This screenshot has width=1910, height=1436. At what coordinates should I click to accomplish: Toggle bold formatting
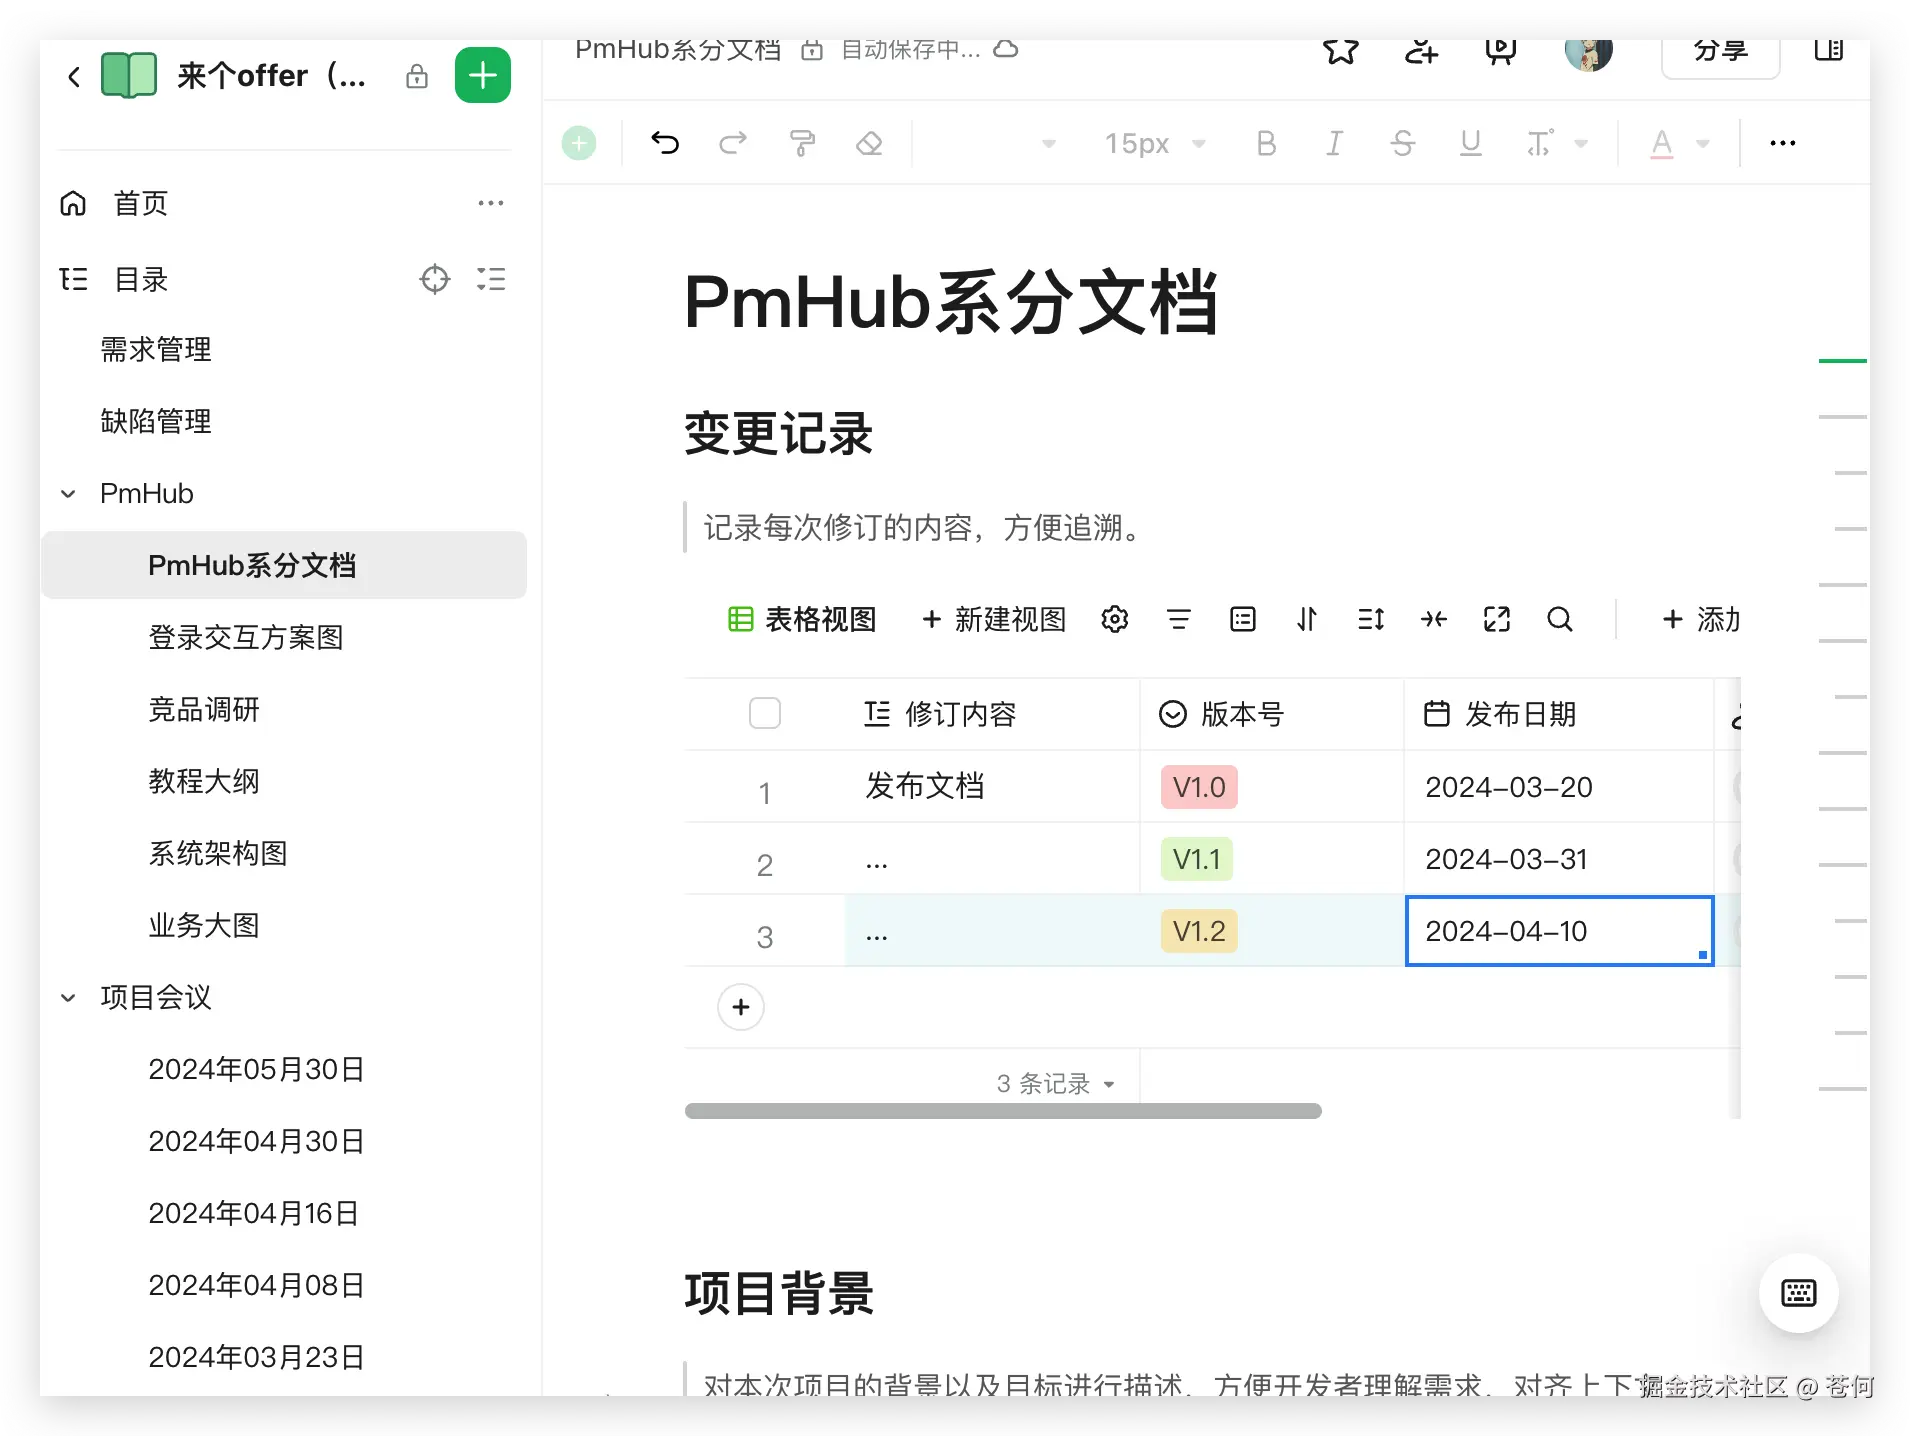point(1266,143)
